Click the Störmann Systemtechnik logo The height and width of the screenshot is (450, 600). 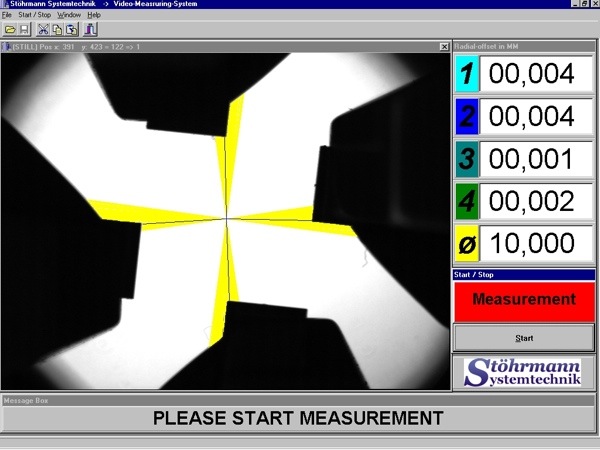coord(524,374)
